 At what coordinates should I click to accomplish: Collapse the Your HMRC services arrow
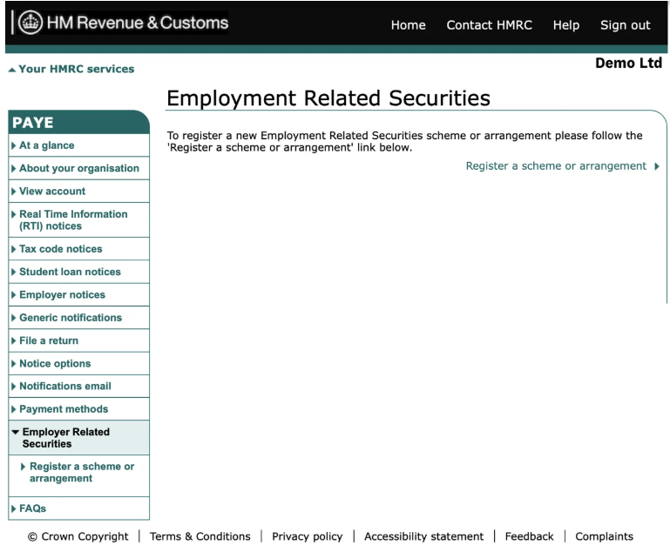11,70
